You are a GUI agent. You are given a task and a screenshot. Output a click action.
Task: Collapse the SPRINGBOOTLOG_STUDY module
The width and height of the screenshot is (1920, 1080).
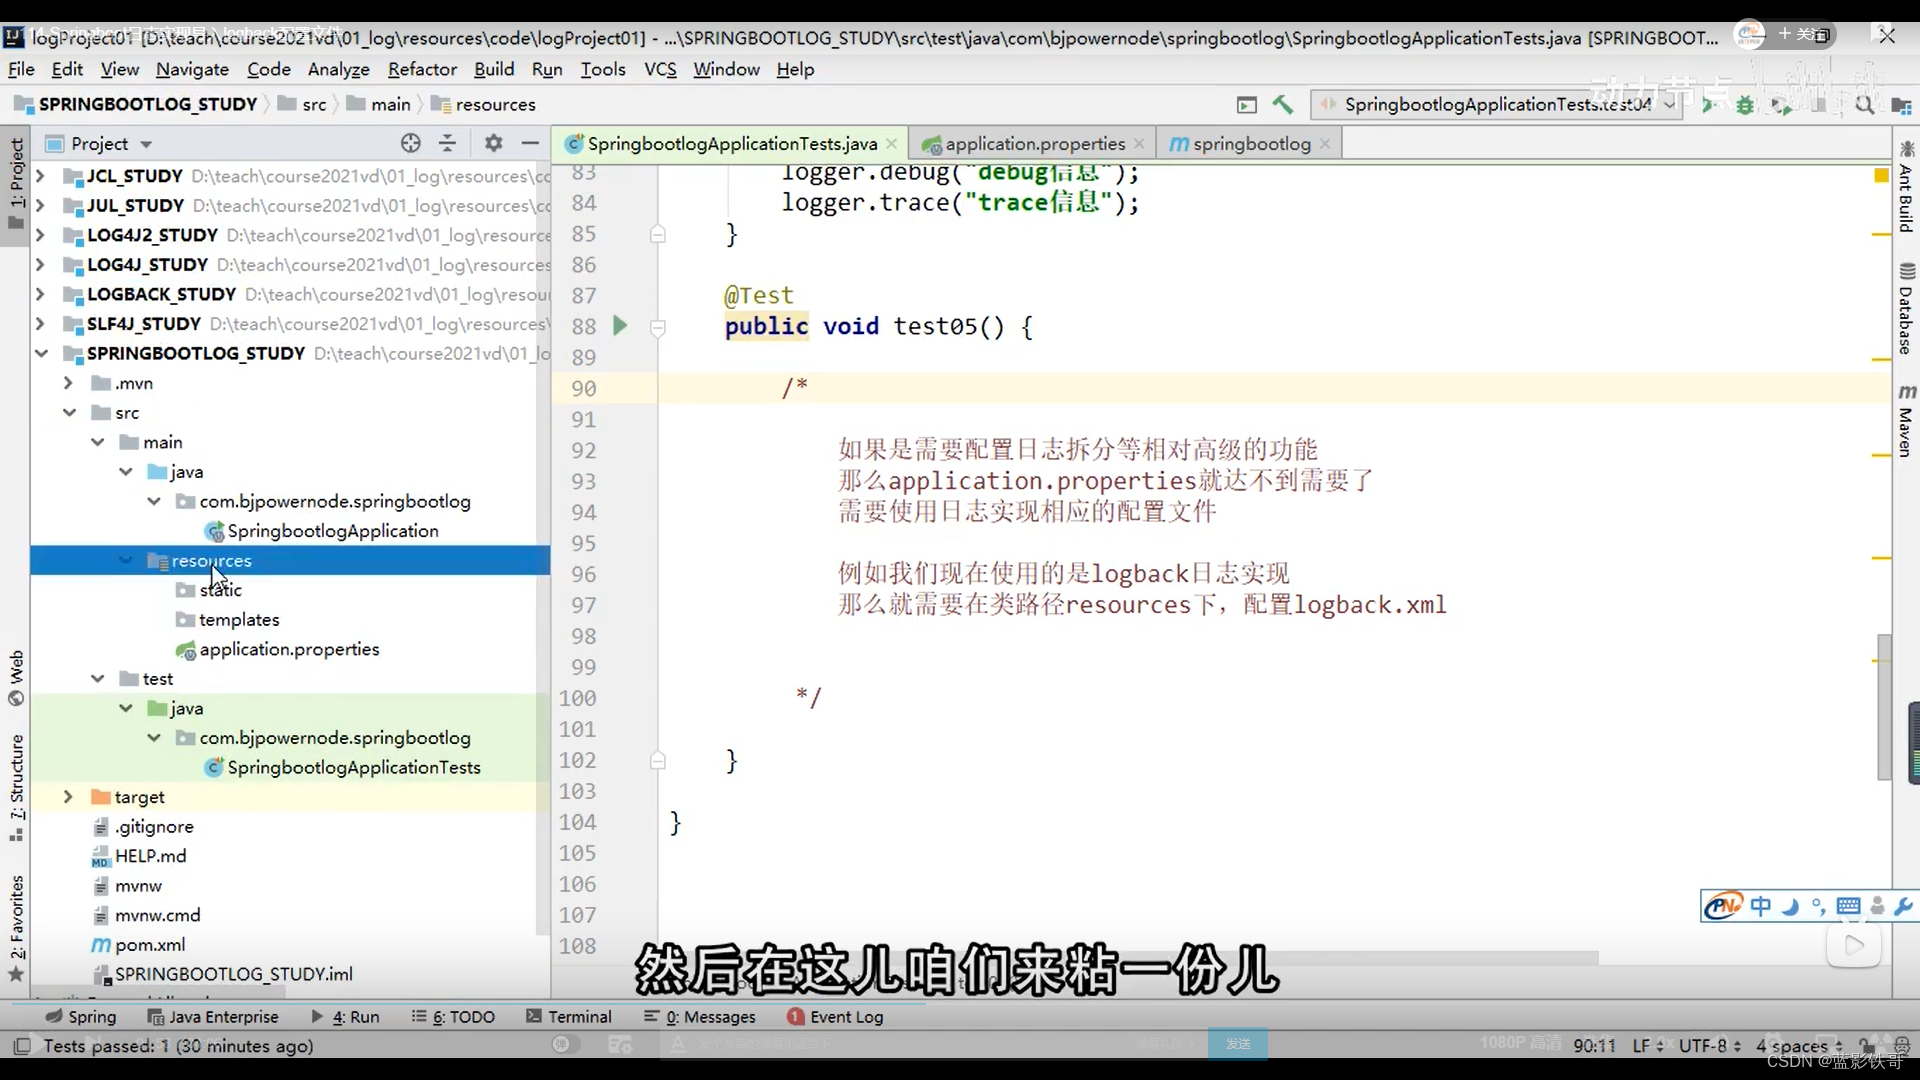click(x=40, y=353)
